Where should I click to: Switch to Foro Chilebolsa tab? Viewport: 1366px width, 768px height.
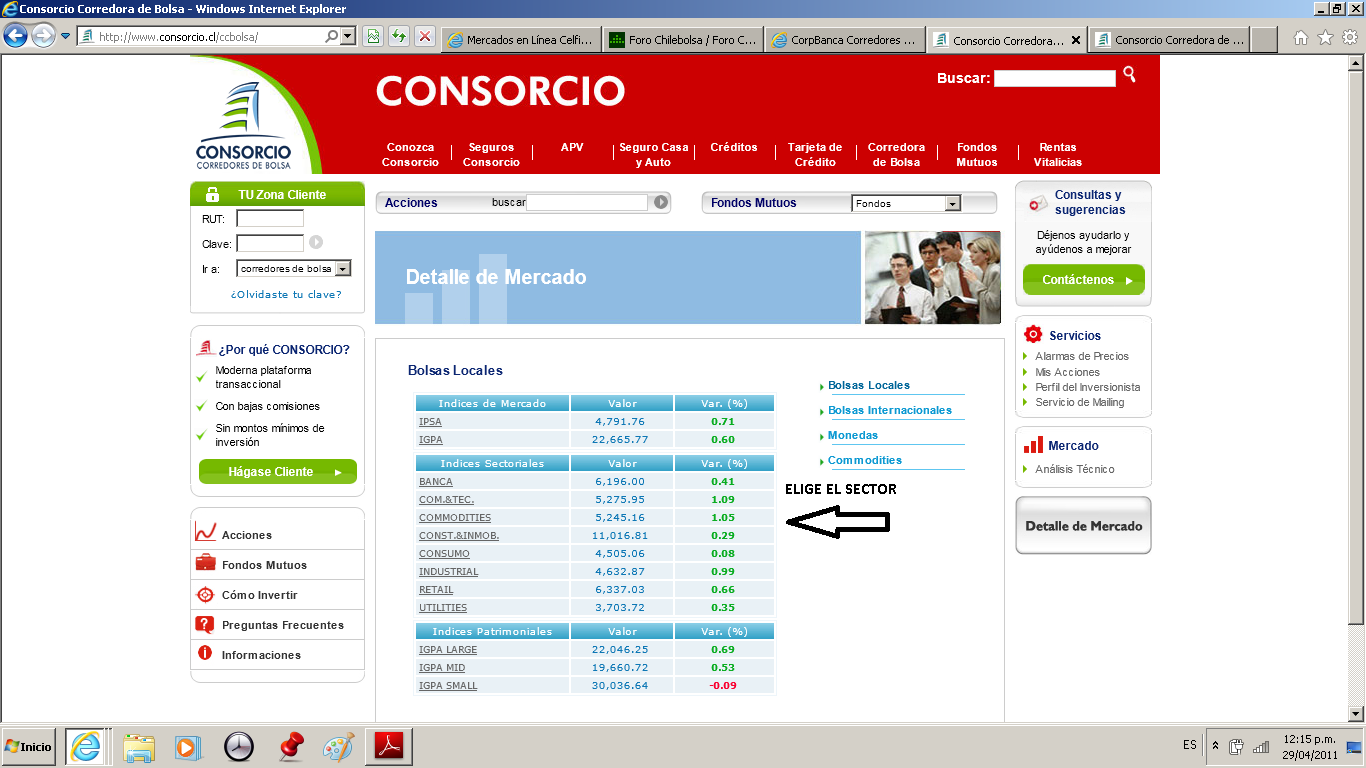tap(683, 40)
